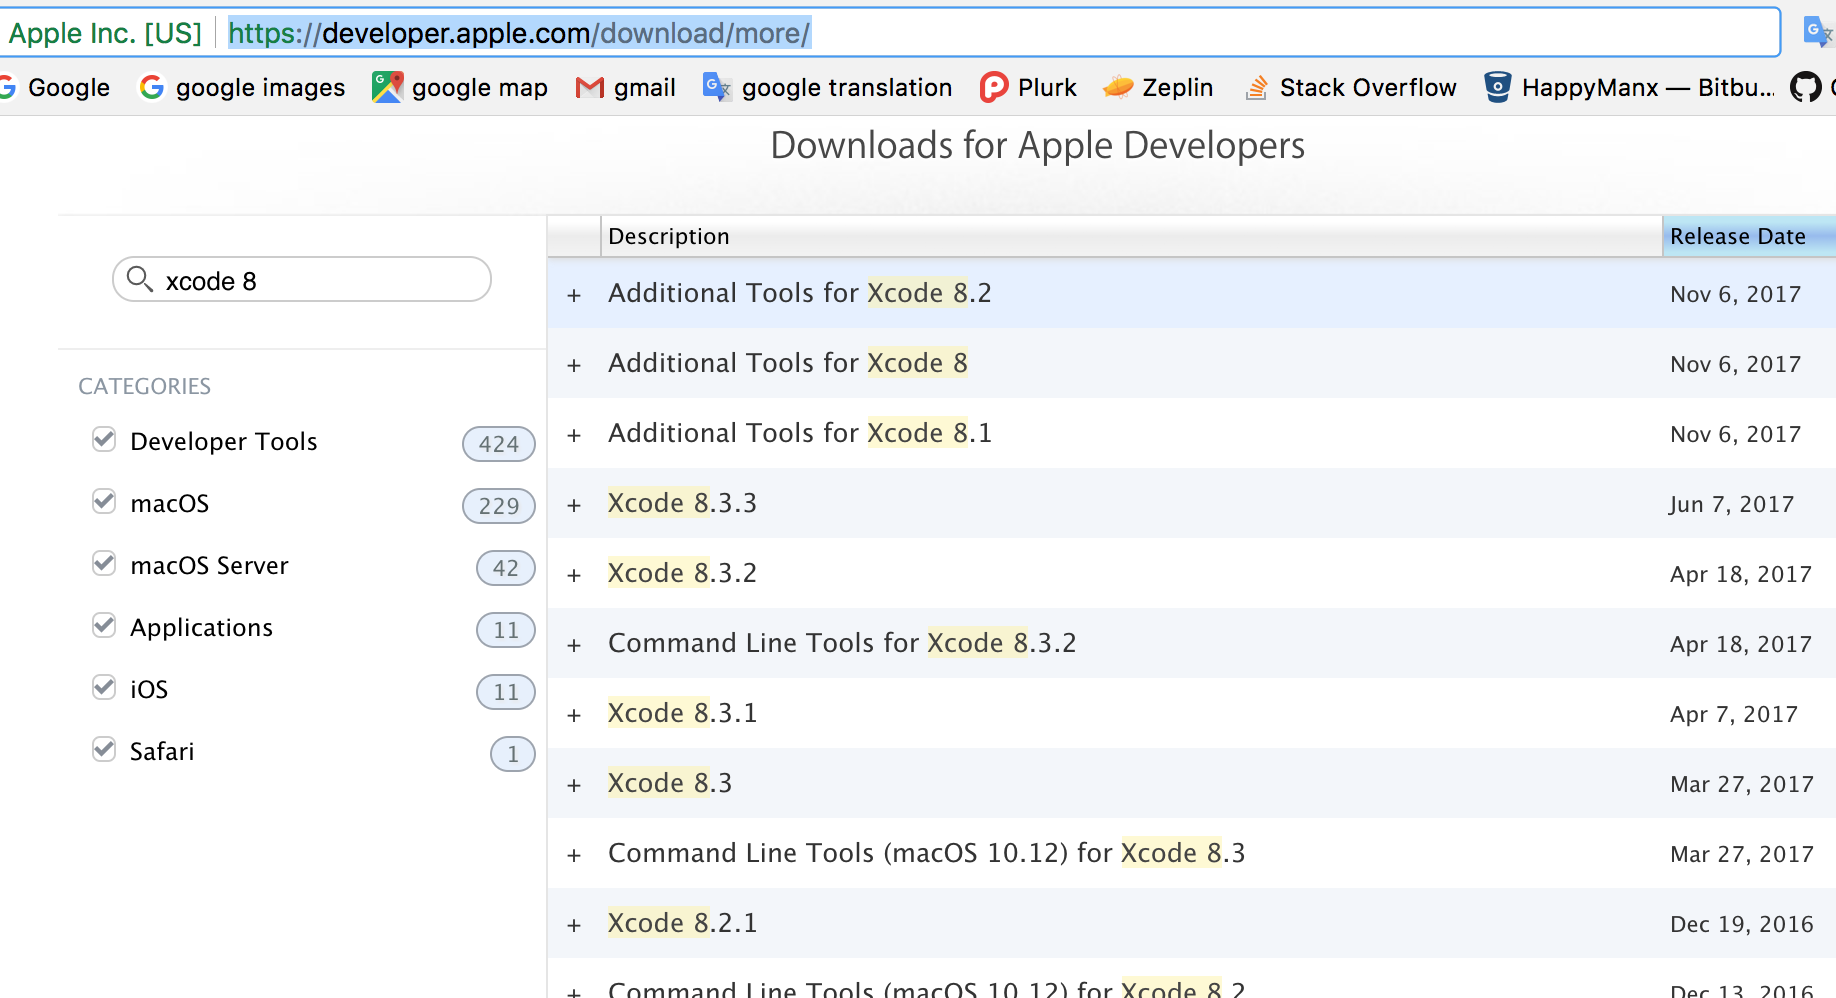Uncheck the macOS Server category

(x=104, y=564)
